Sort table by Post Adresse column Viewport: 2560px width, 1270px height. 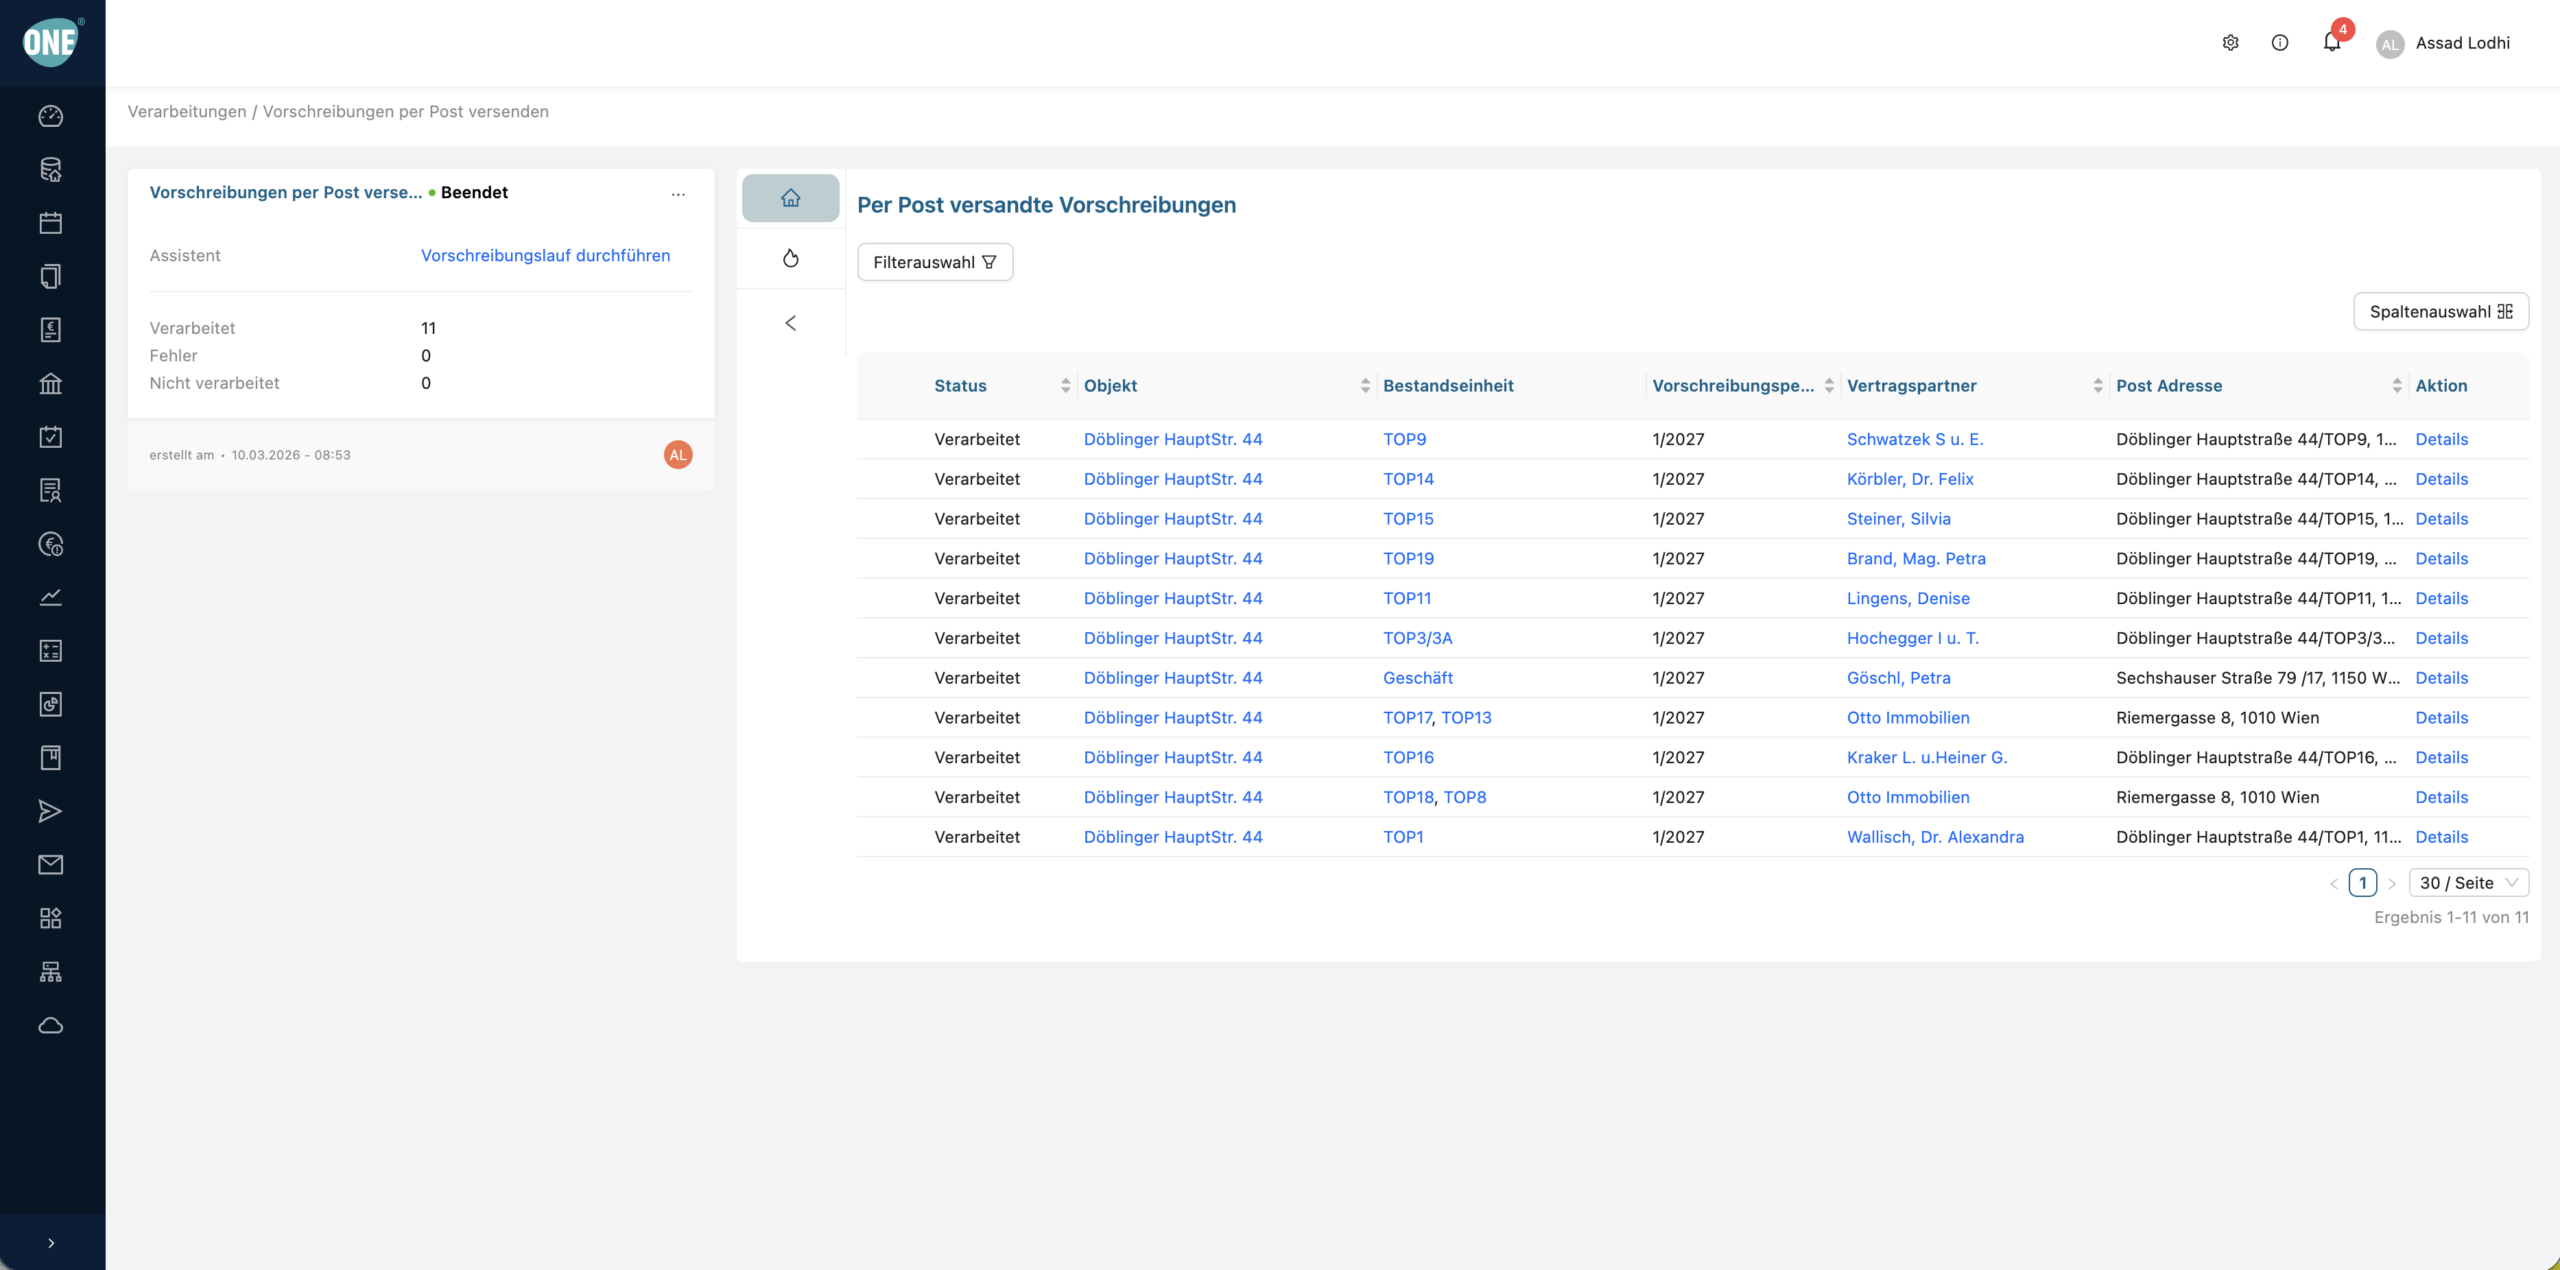point(2396,386)
